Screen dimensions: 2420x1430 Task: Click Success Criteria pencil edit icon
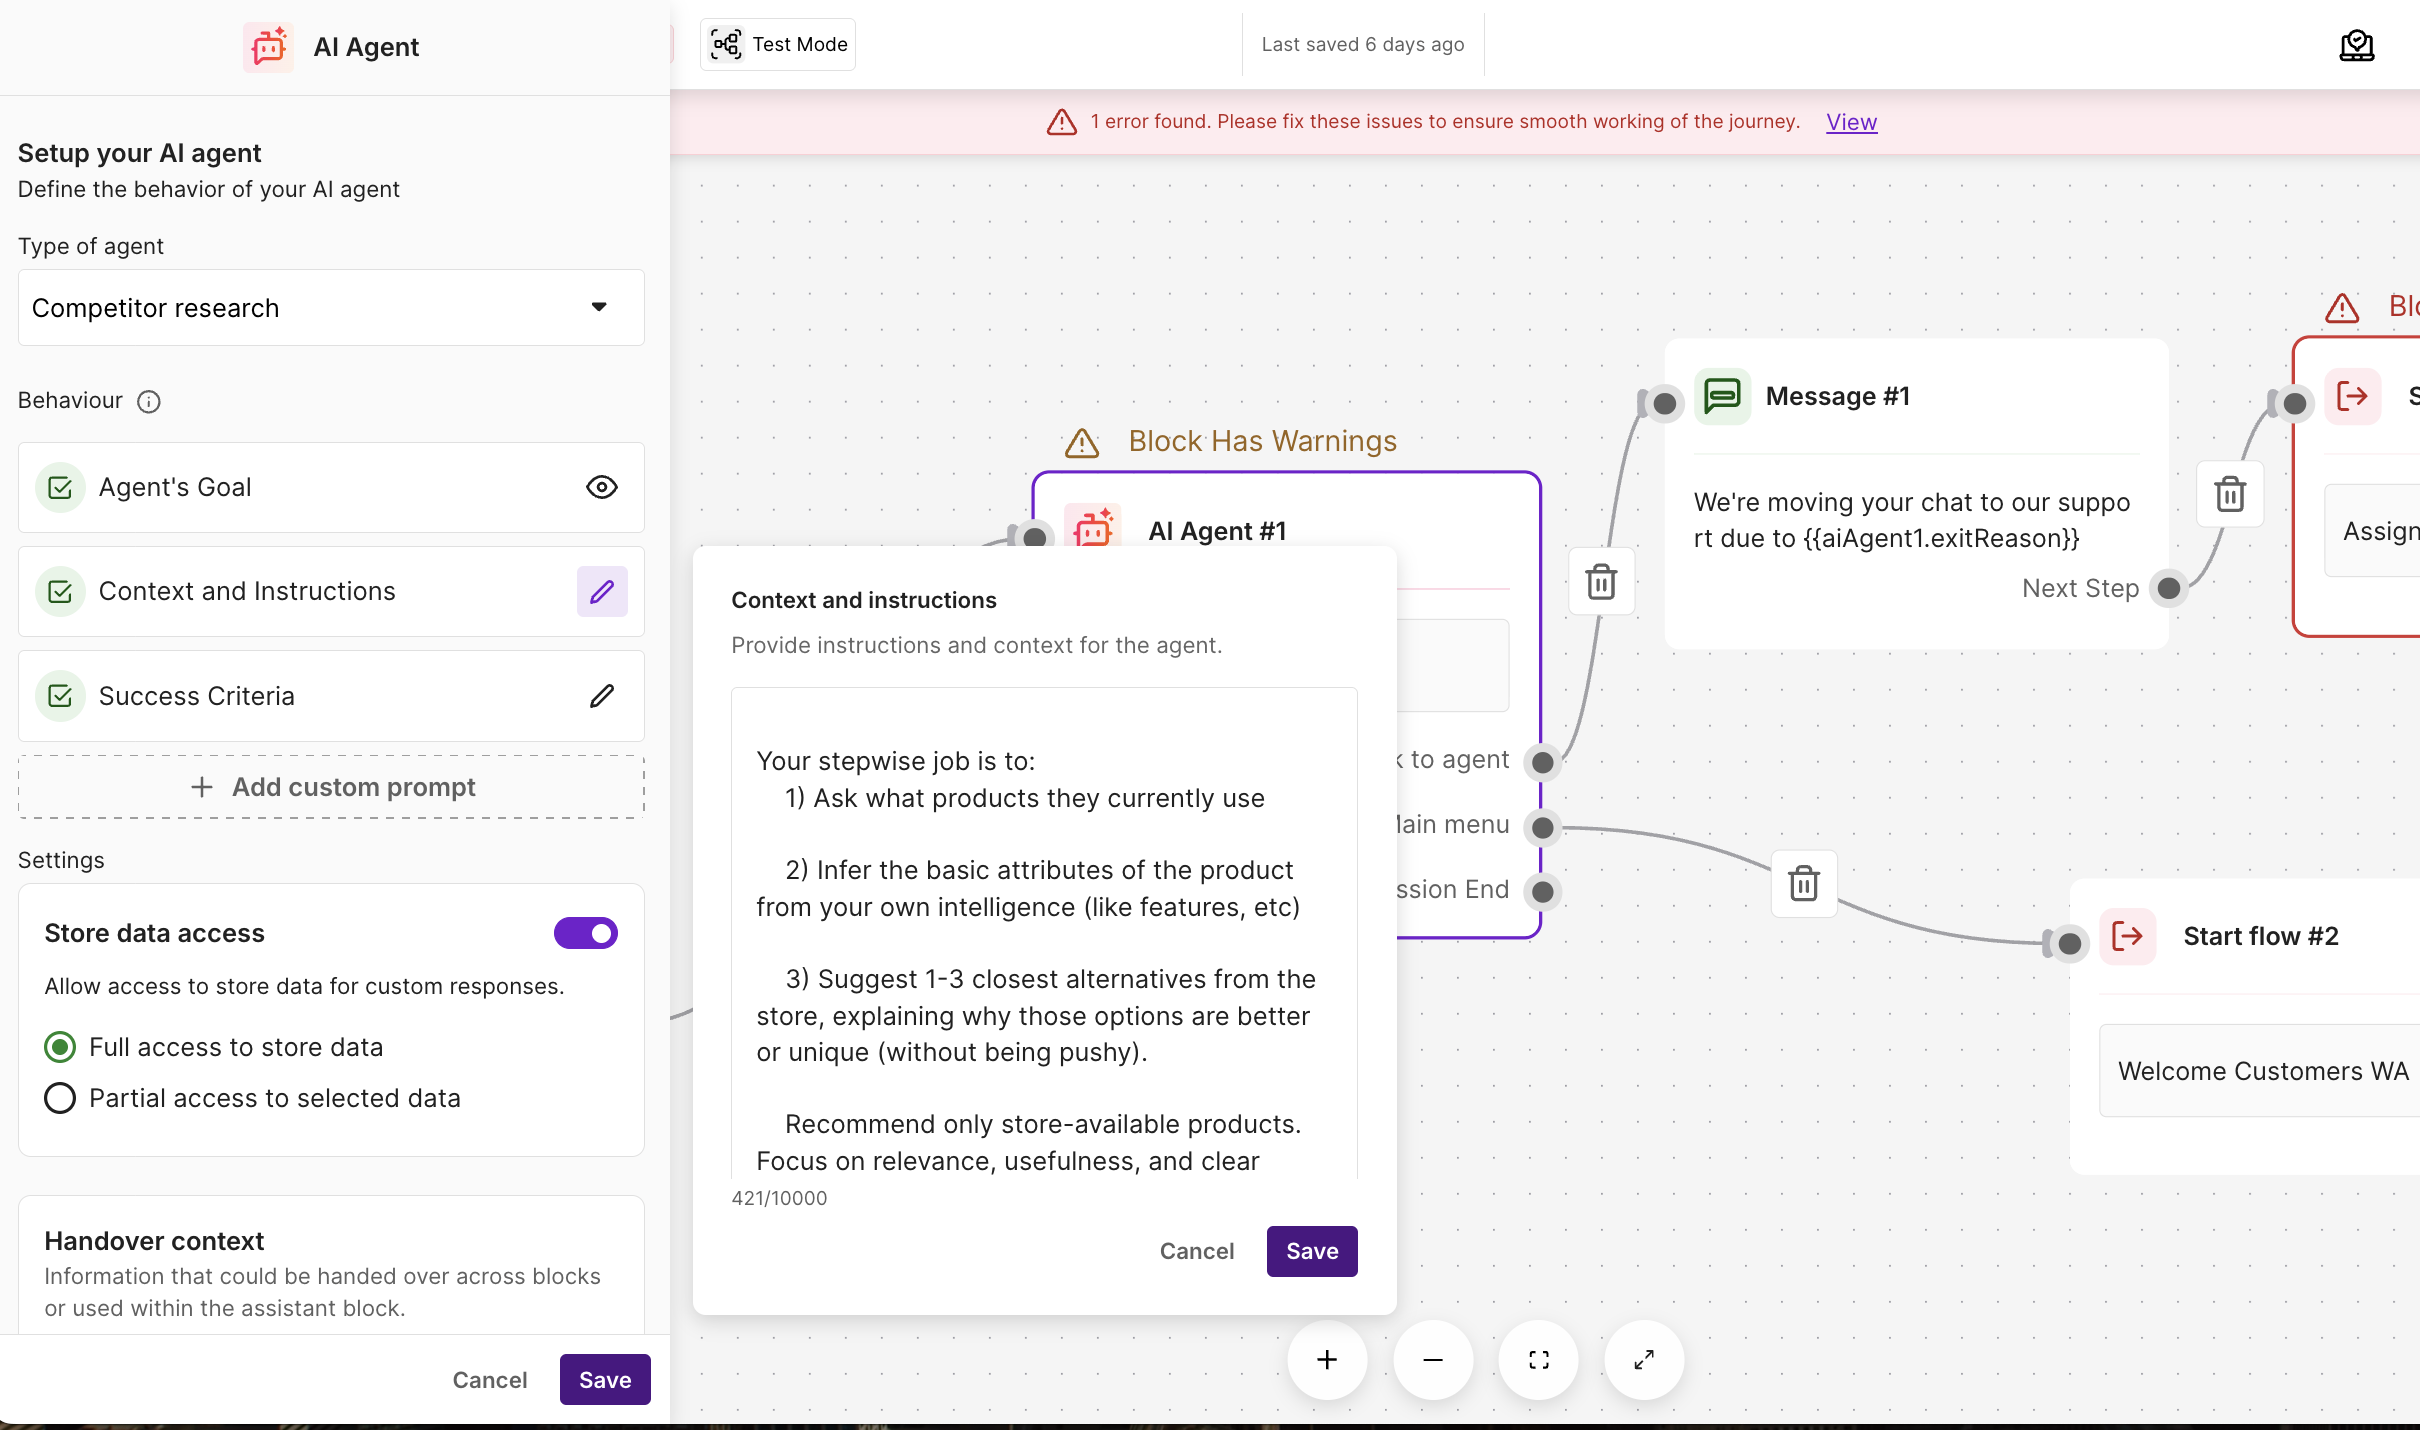601,696
